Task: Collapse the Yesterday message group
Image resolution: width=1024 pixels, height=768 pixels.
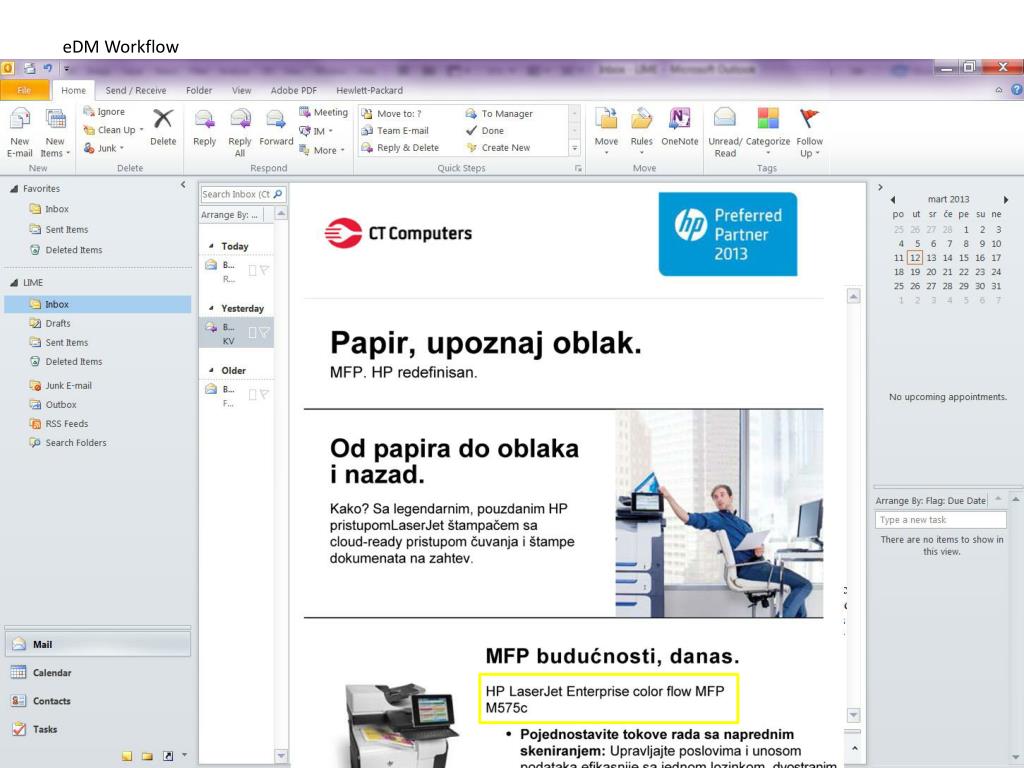Action: point(211,309)
